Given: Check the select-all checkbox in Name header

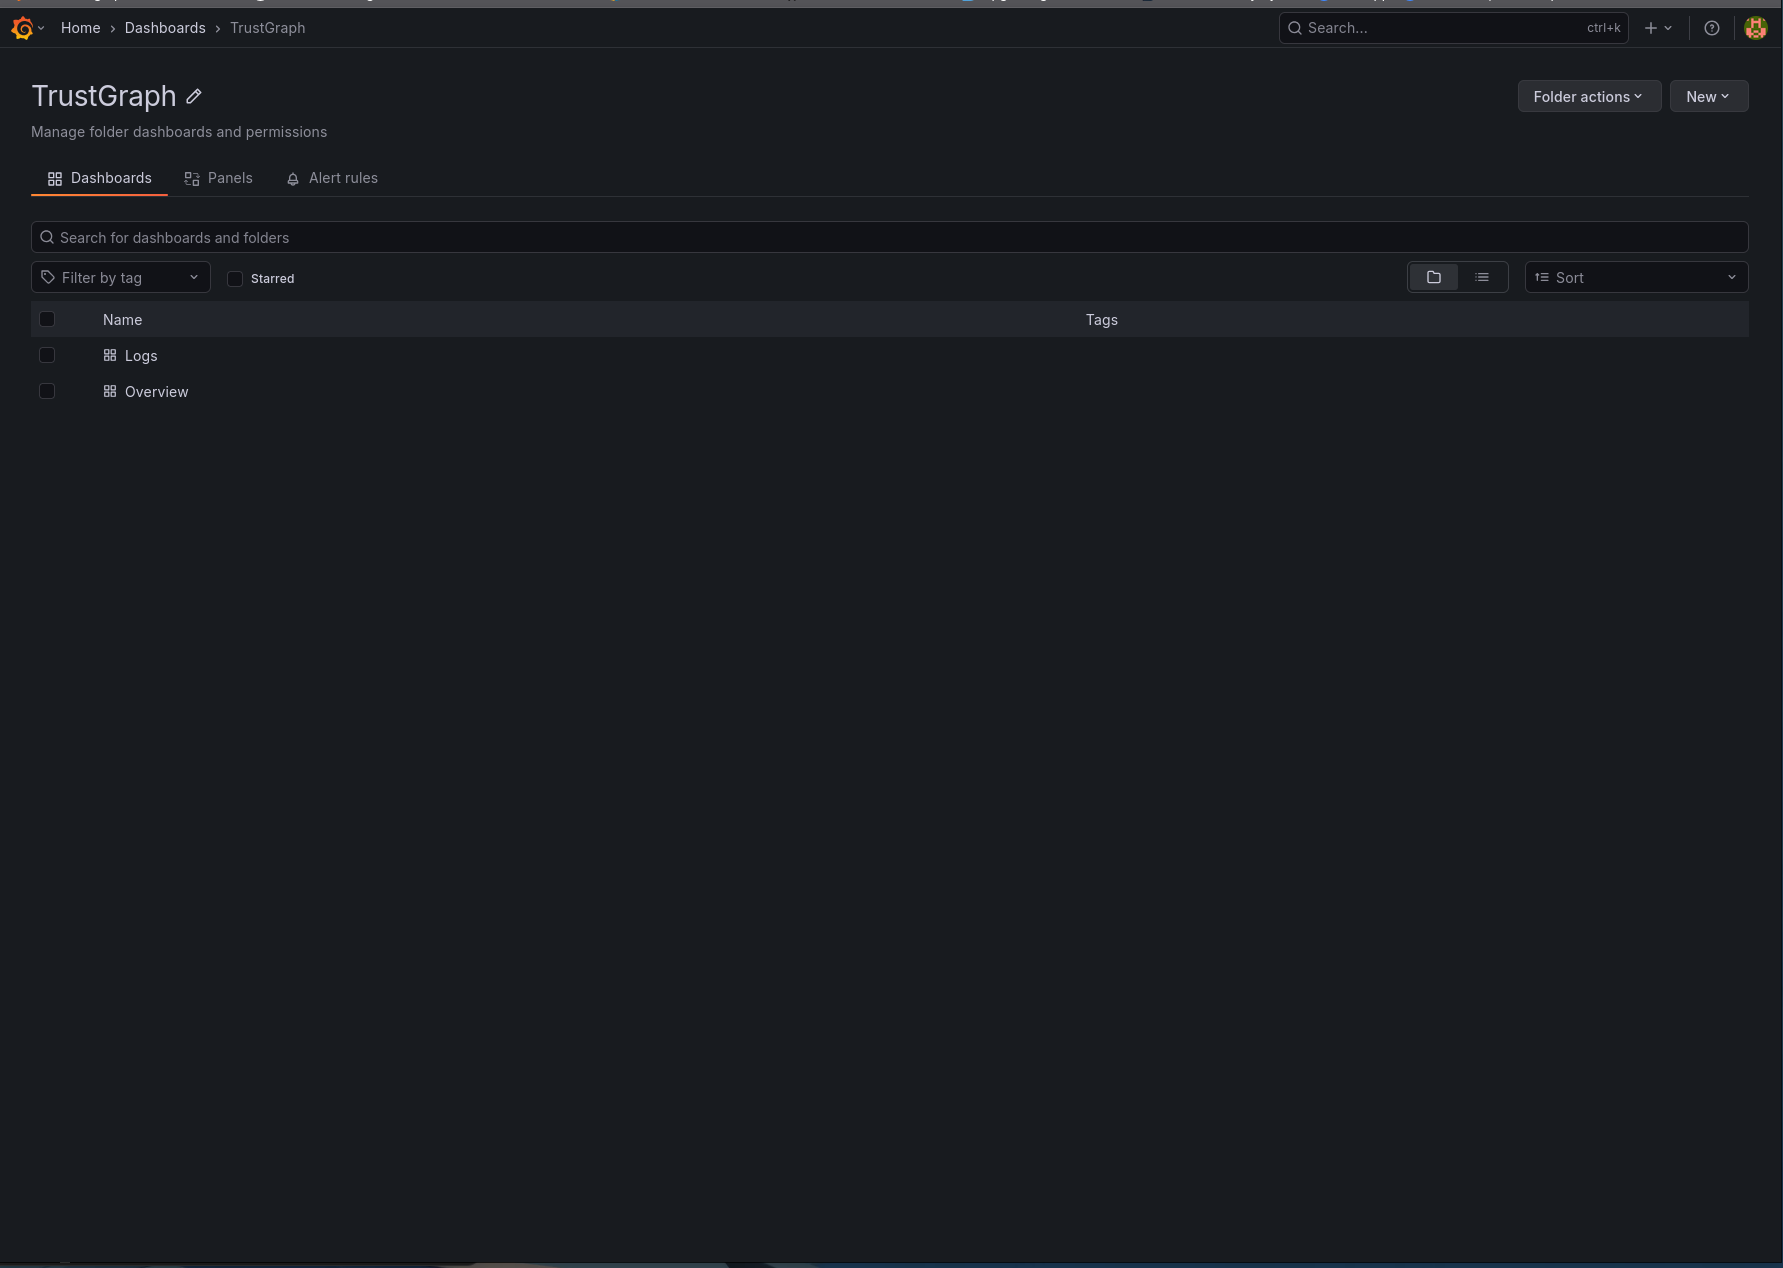Looking at the screenshot, I should [47, 319].
